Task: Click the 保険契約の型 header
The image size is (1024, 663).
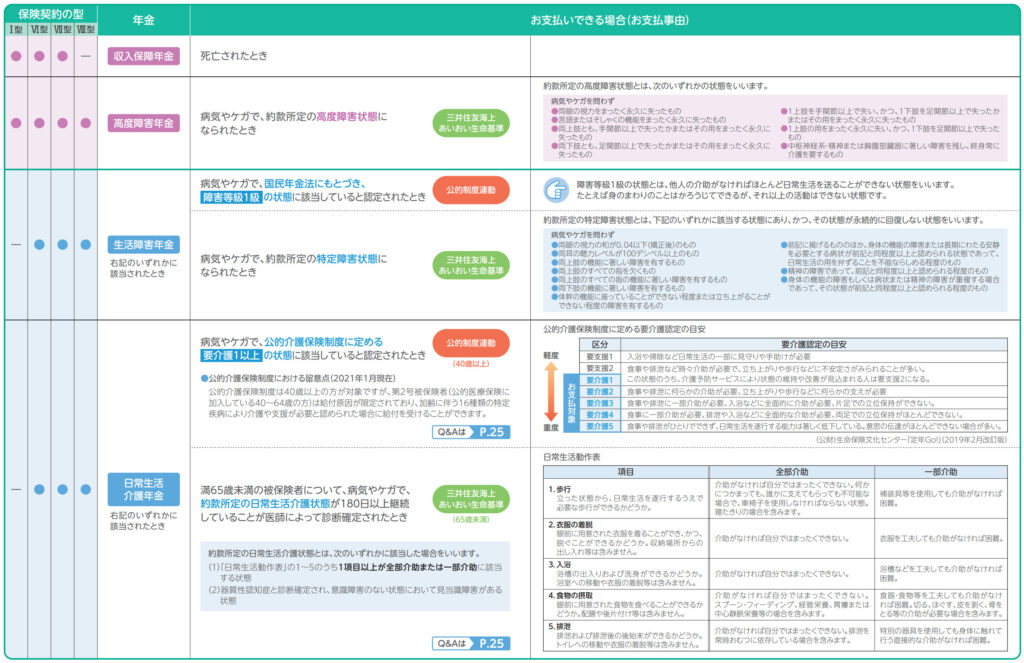Action: pos(50,15)
